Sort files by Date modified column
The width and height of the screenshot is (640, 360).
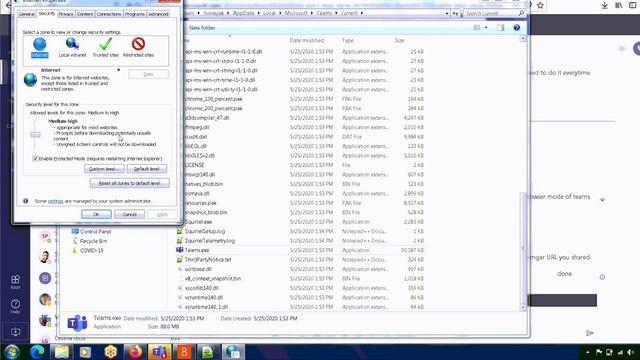307,40
